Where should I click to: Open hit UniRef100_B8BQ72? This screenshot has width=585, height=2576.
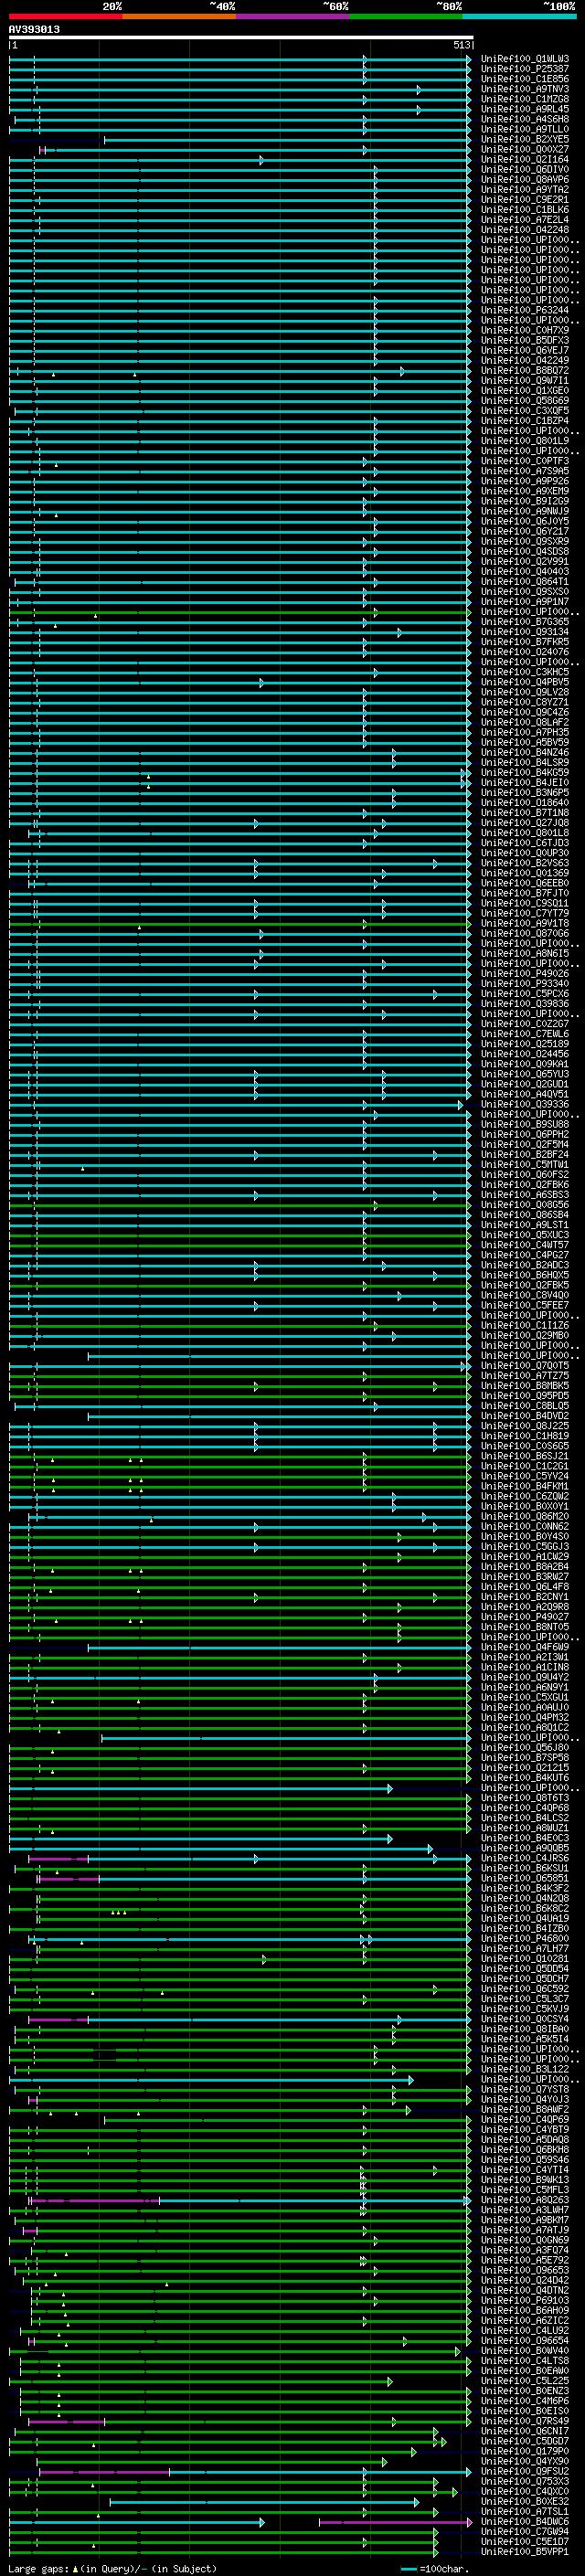(525, 370)
